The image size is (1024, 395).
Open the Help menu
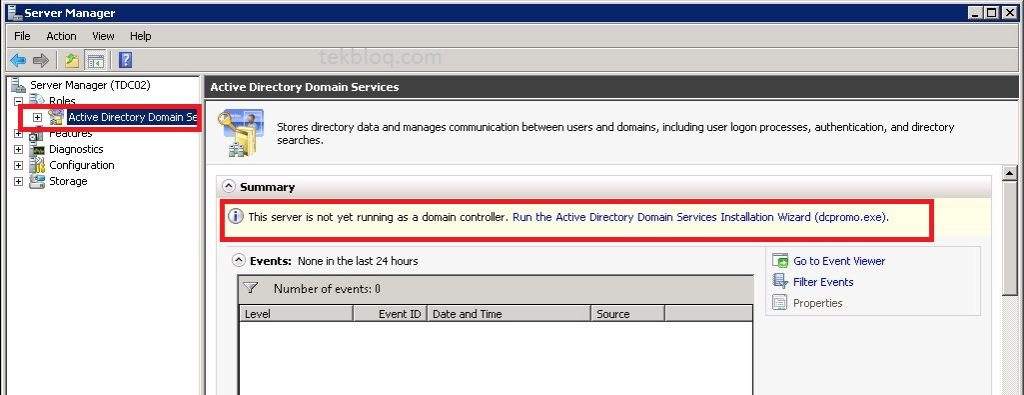pos(140,36)
